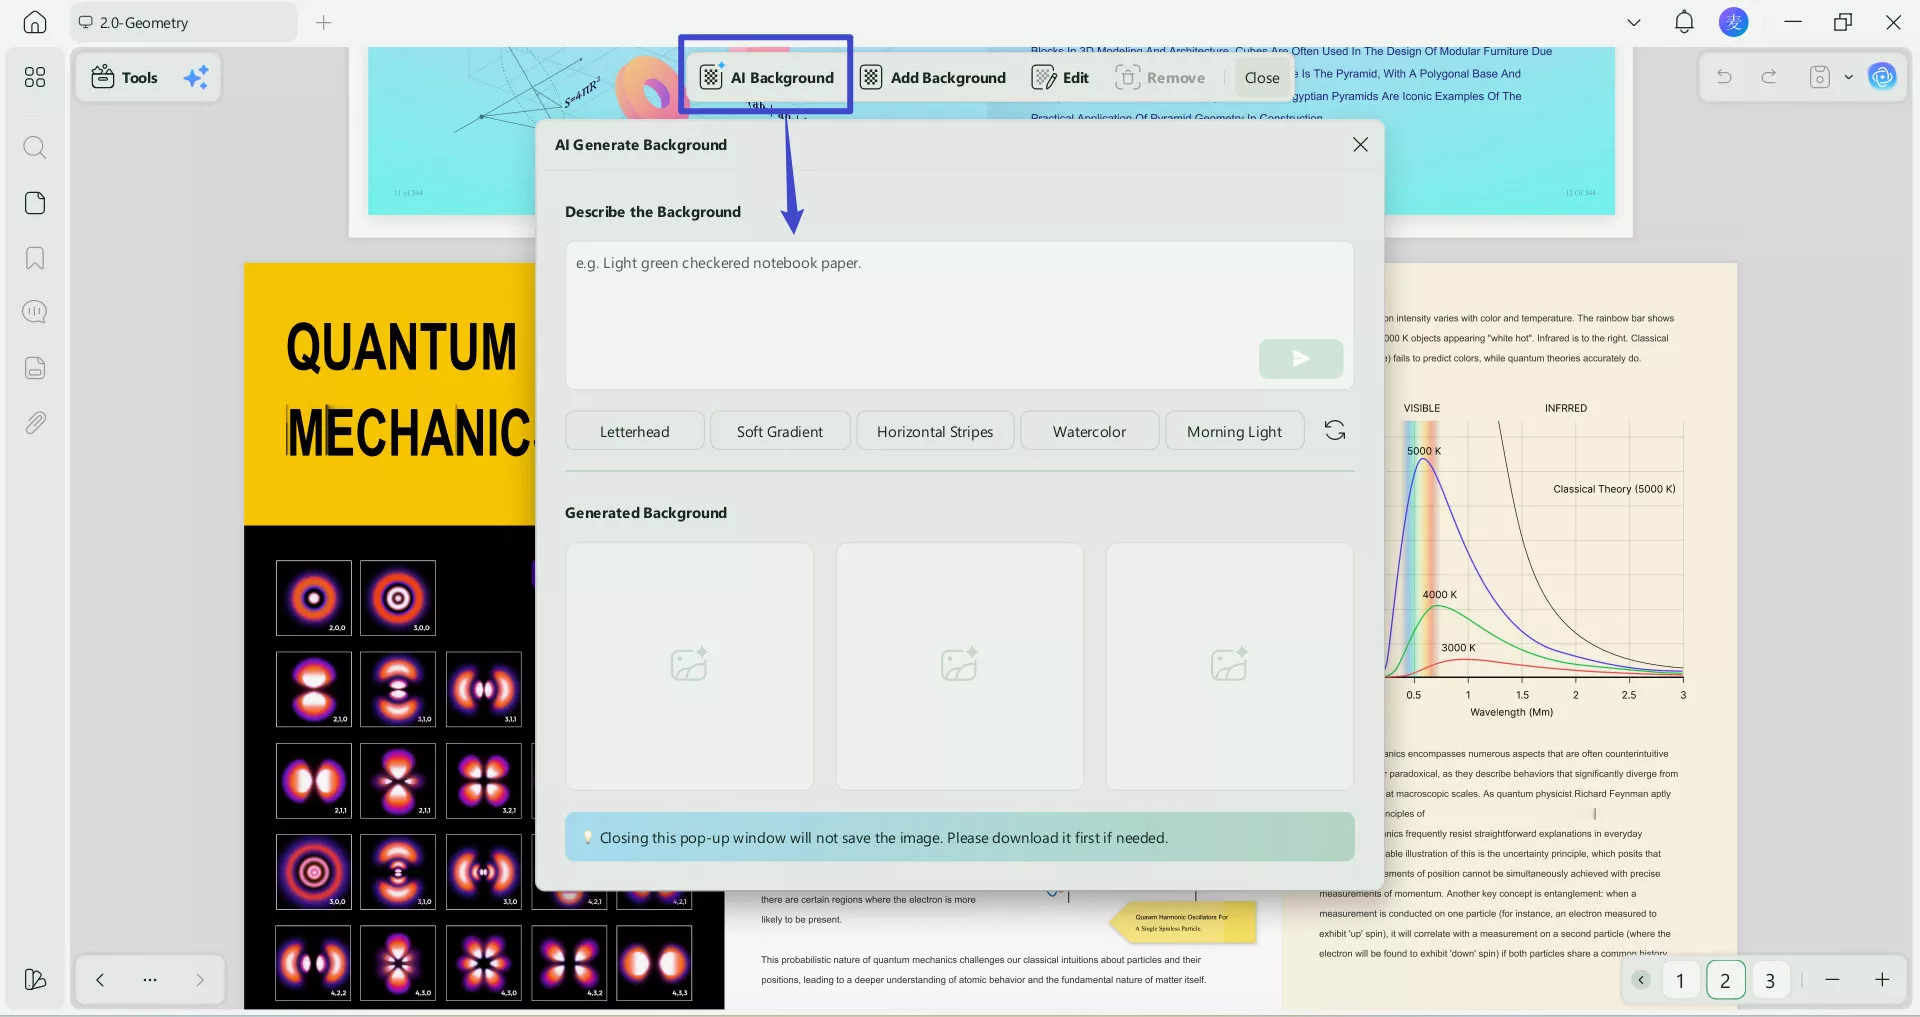Switch to the 2.0-Geometry tab
The height and width of the screenshot is (1017, 1920).
pyautogui.click(x=184, y=22)
